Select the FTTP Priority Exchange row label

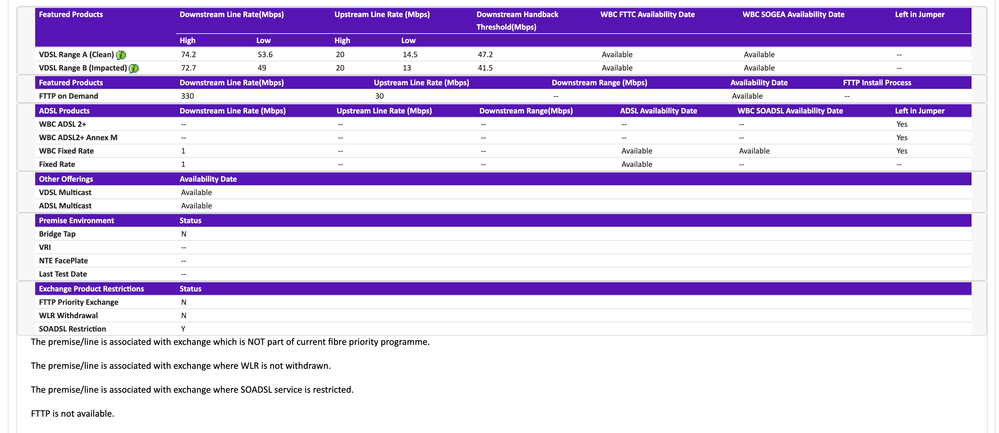[78, 302]
